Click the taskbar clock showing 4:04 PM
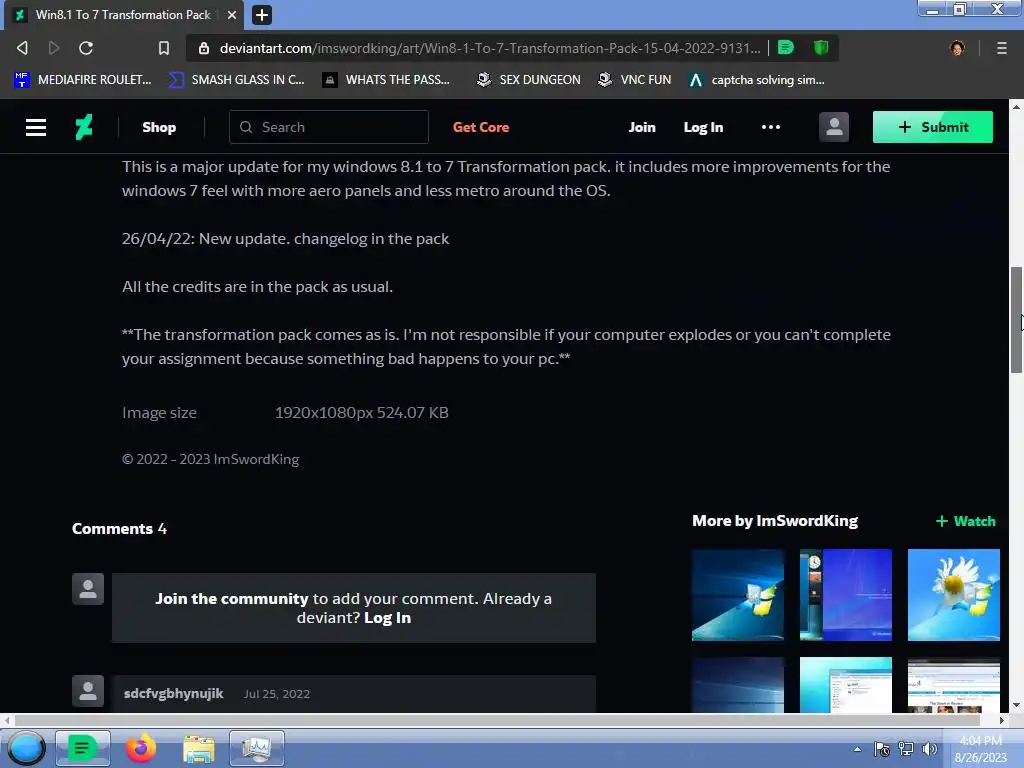The image size is (1024, 768). 980,749
